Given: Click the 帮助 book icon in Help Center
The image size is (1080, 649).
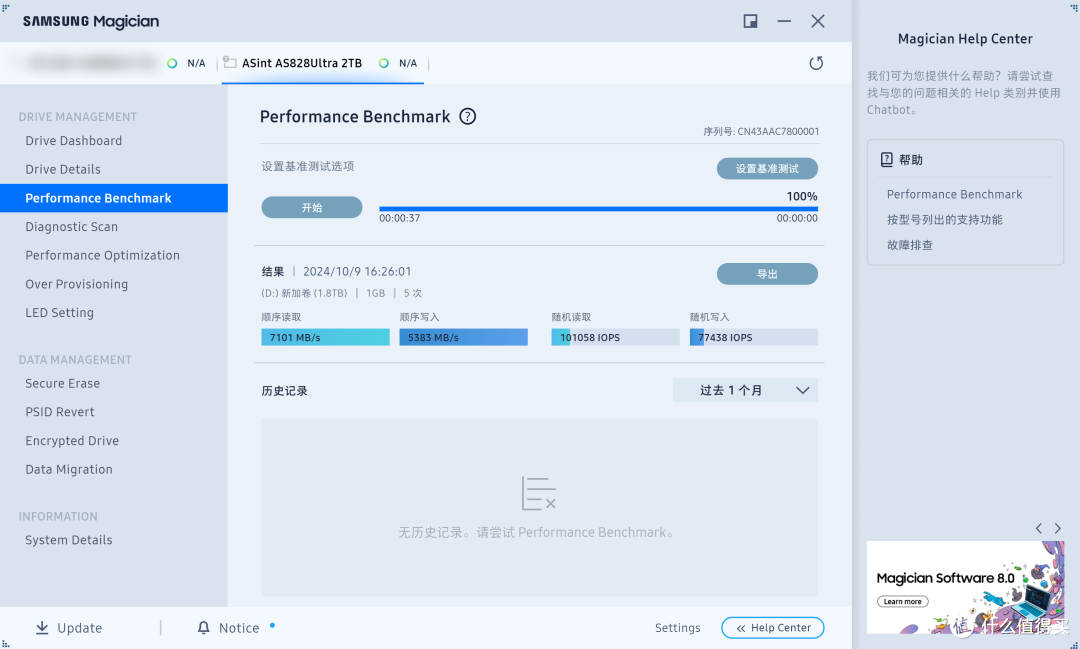Looking at the screenshot, I should (886, 160).
